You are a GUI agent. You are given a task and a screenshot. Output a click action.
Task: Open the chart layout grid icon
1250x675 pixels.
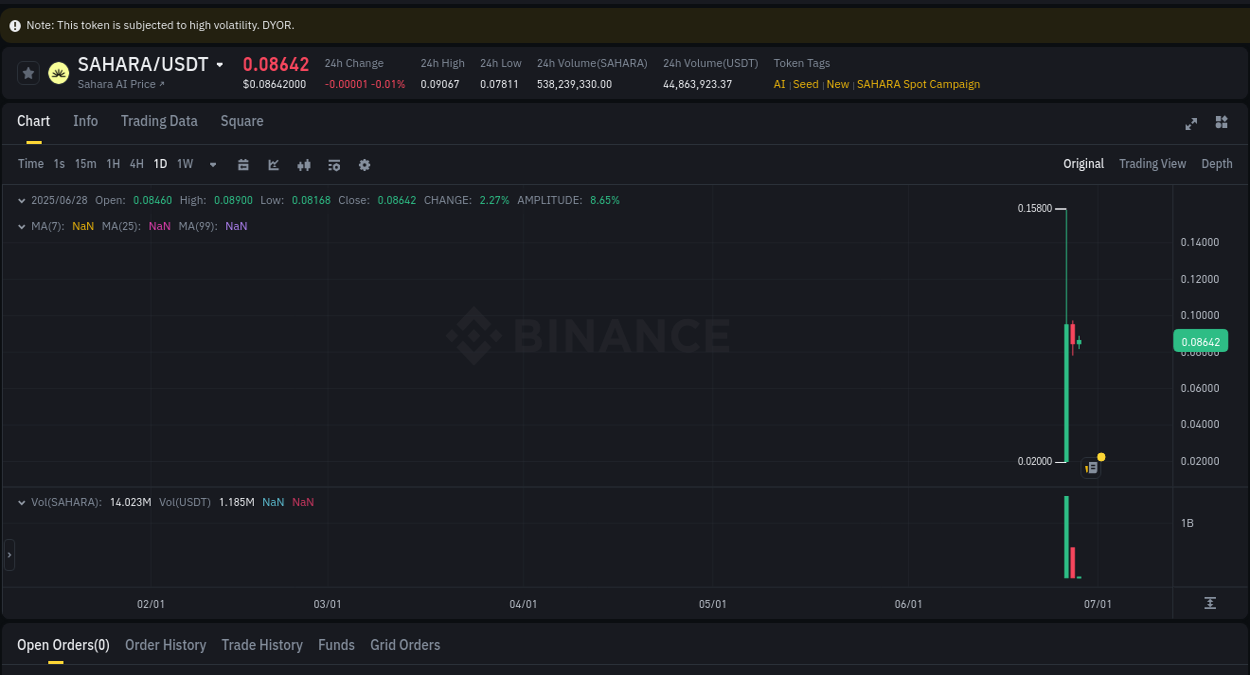click(1221, 123)
